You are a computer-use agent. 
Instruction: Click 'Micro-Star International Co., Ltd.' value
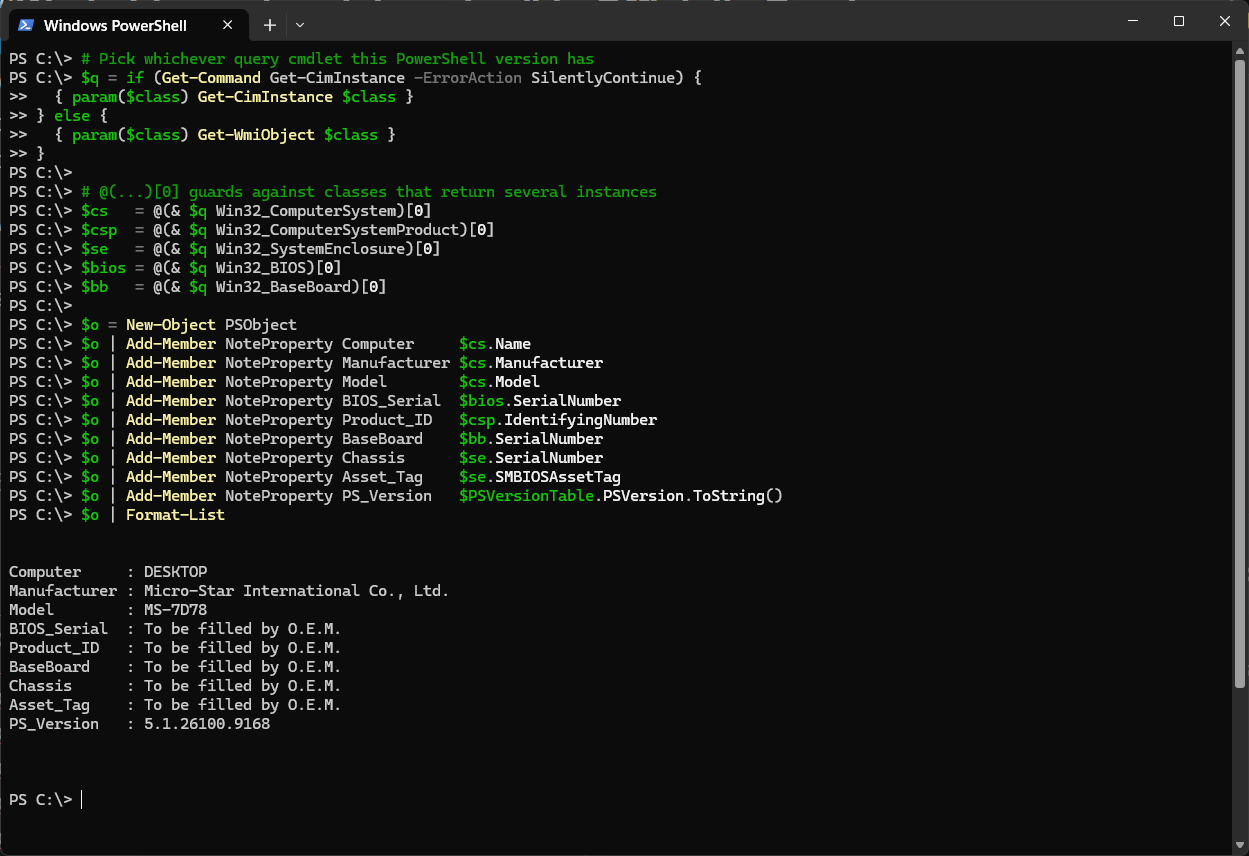point(296,591)
